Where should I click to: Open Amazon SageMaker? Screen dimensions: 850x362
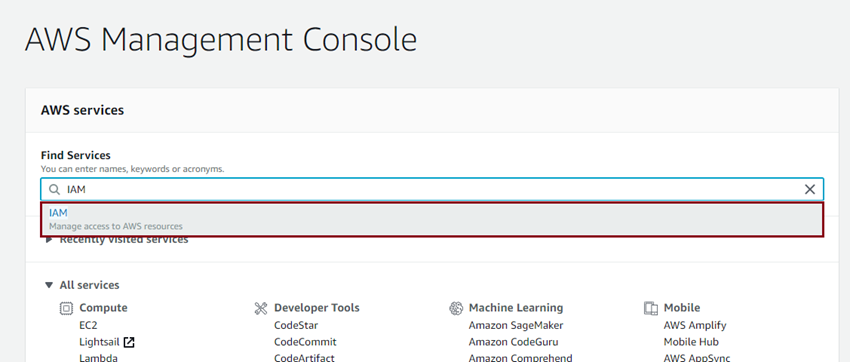click(516, 326)
